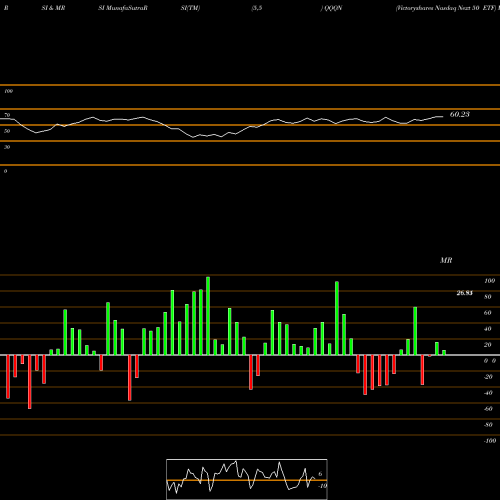Click the RSI axis label 70

[7, 115]
